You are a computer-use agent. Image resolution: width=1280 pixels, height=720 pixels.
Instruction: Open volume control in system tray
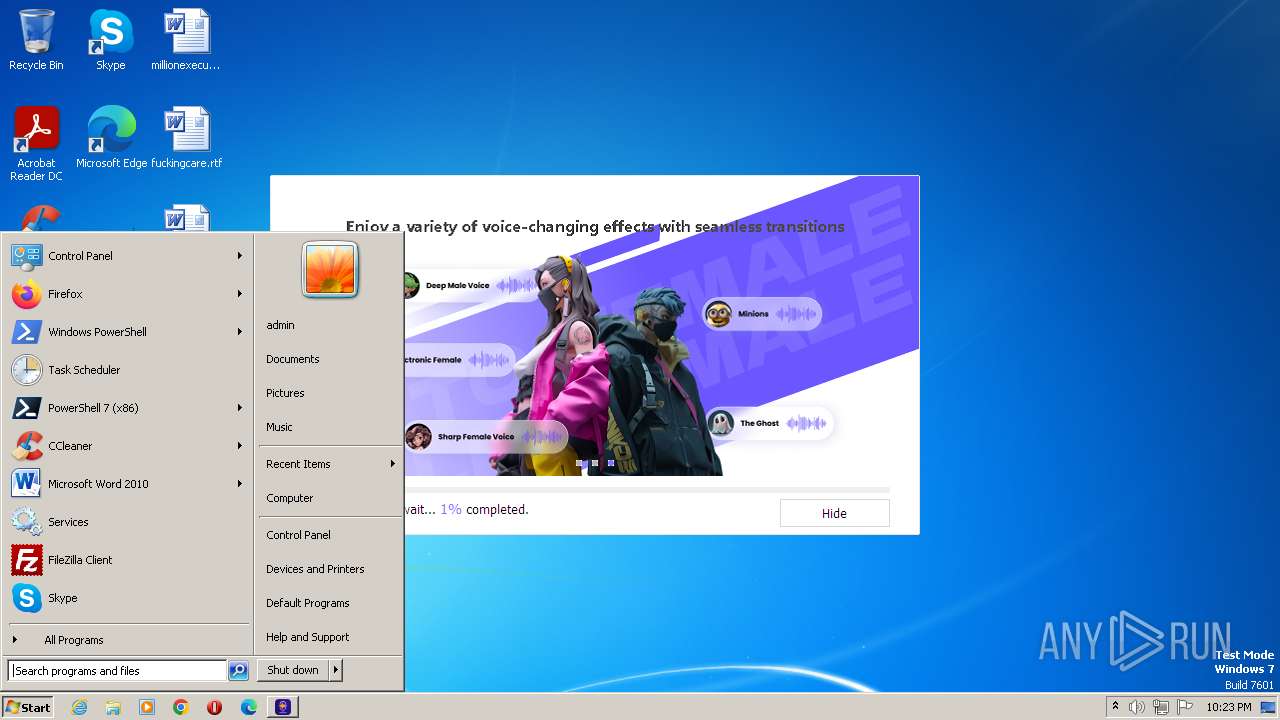pyautogui.click(x=1137, y=707)
